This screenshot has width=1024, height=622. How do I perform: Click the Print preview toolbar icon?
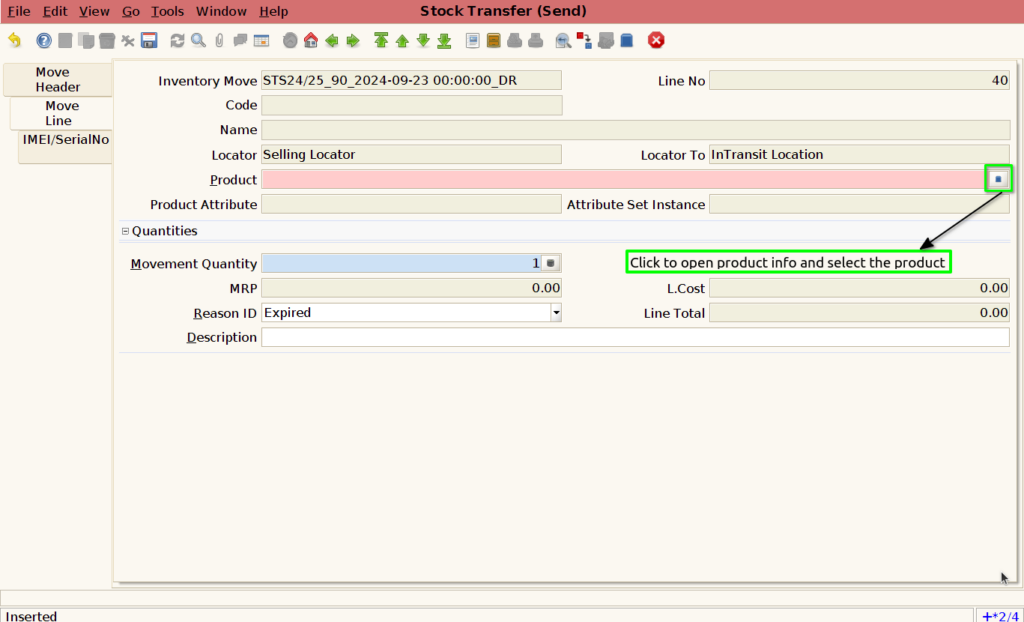tap(515, 41)
